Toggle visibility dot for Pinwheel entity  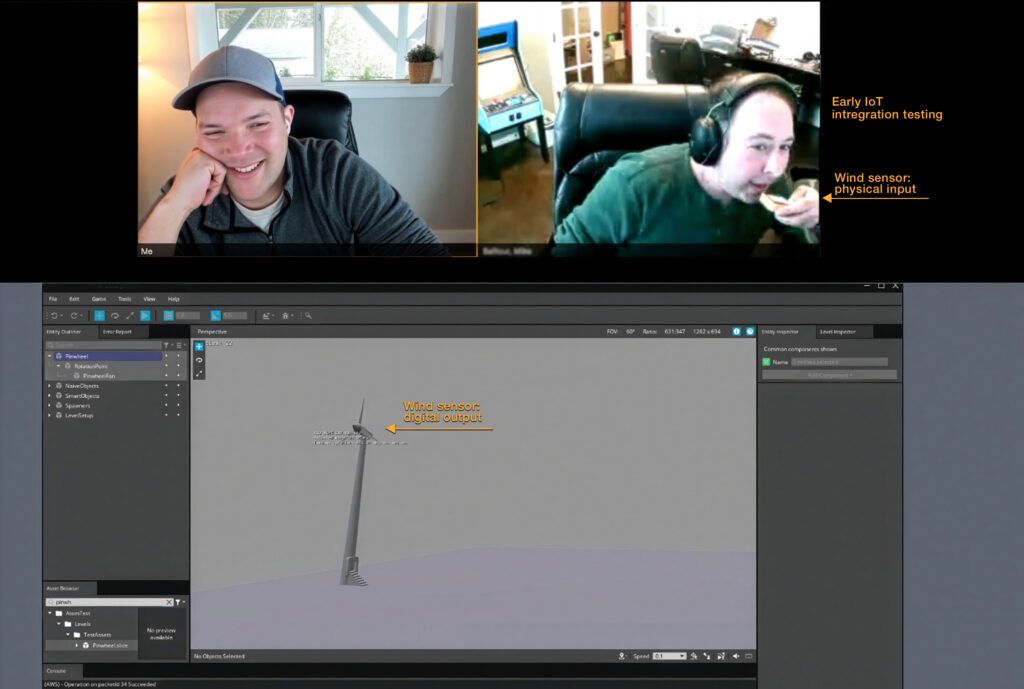[166, 356]
